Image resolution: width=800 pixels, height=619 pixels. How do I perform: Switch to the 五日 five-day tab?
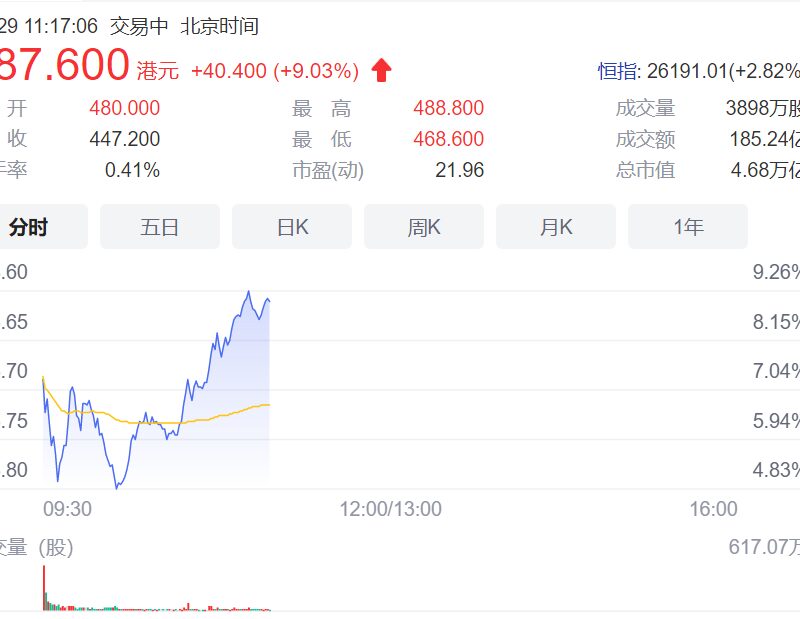point(160,227)
